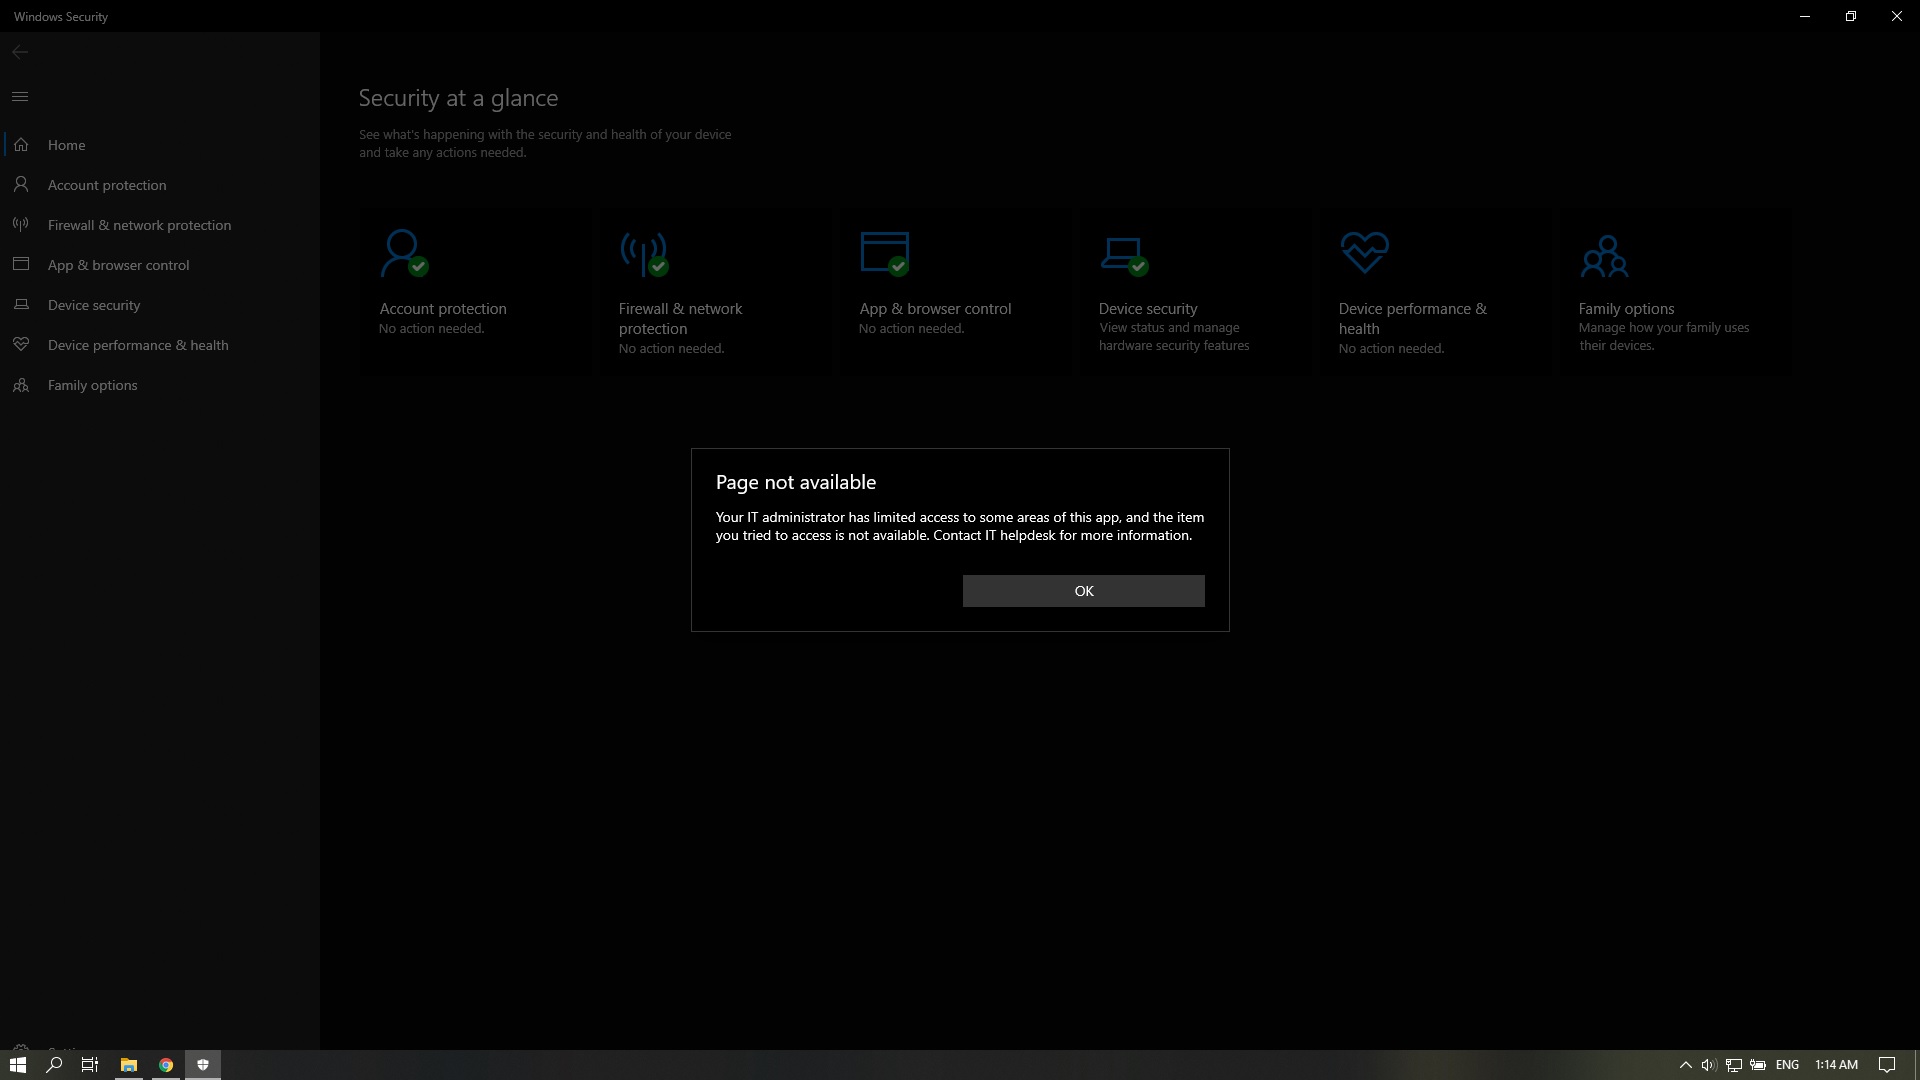Open Firewall & network protection sidebar item
This screenshot has width=1920, height=1080.
pyautogui.click(x=160, y=225)
